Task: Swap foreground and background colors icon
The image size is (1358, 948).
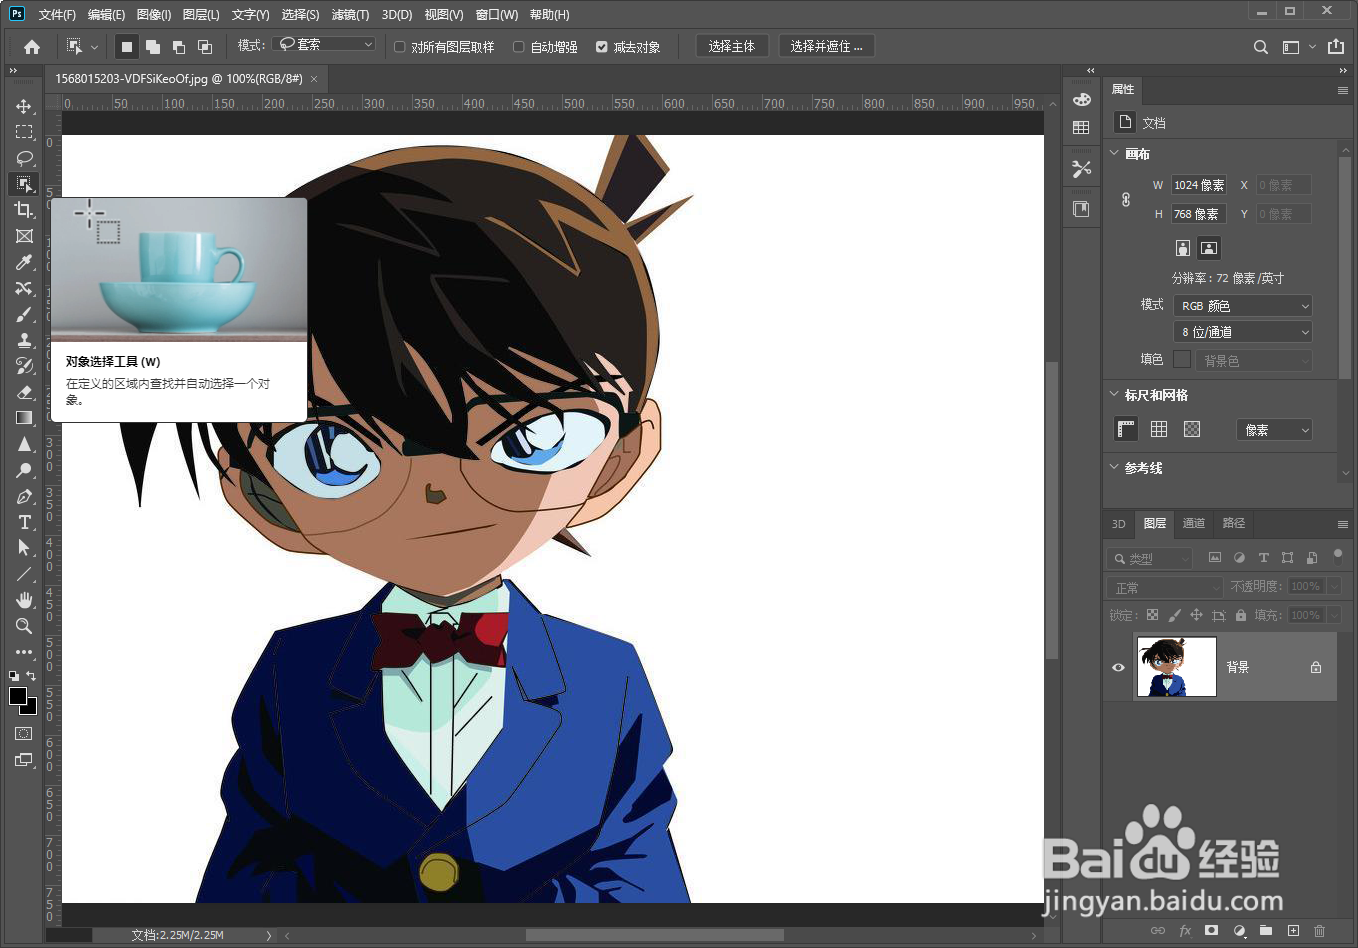Action: (32, 677)
